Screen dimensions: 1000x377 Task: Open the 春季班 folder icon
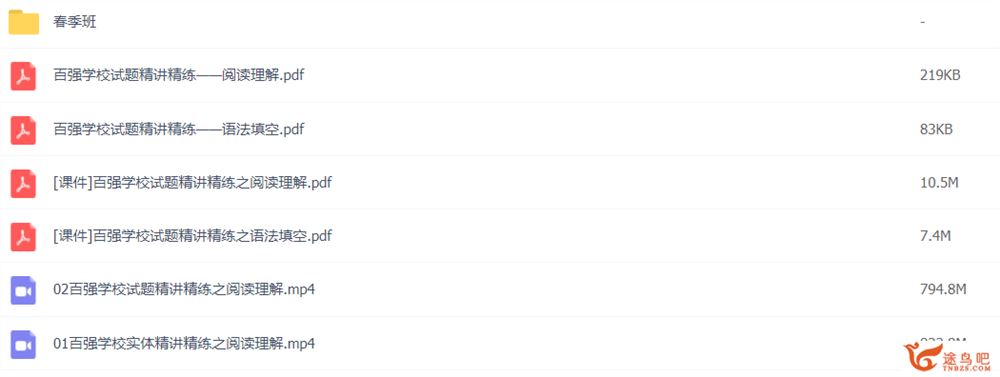pyautogui.click(x=24, y=22)
